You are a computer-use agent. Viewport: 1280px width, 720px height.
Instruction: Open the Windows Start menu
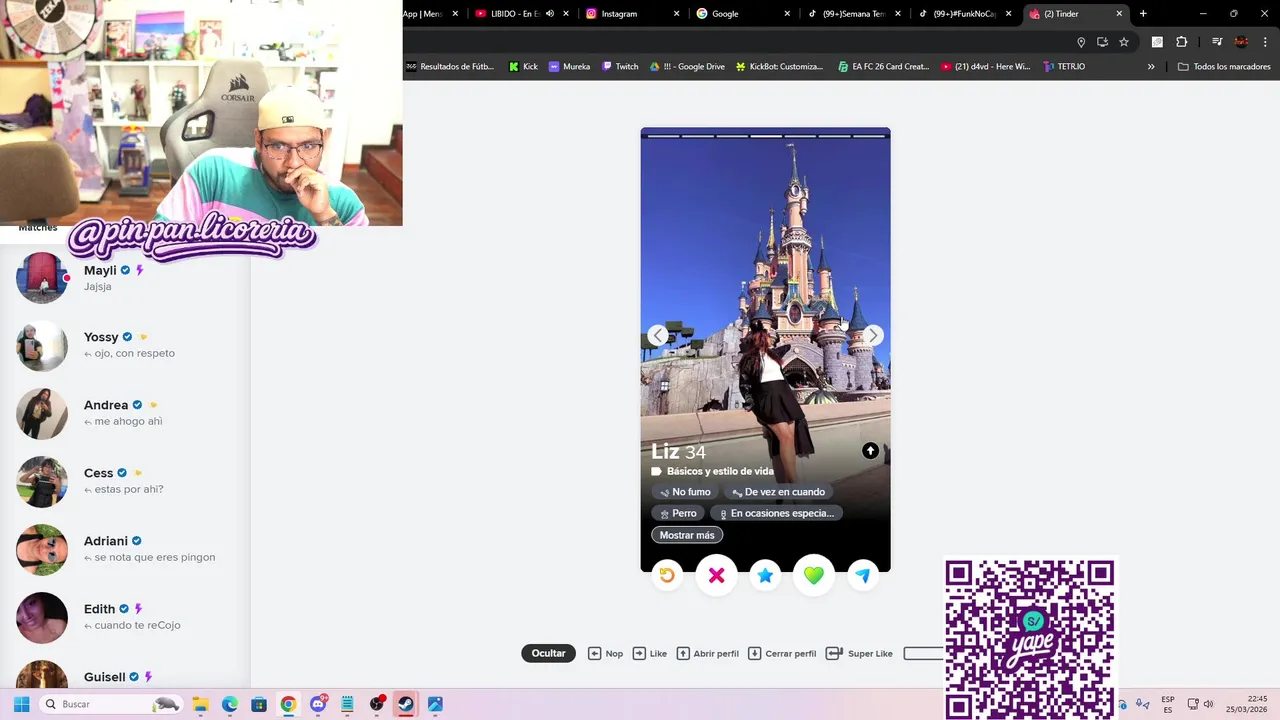tap(21, 704)
